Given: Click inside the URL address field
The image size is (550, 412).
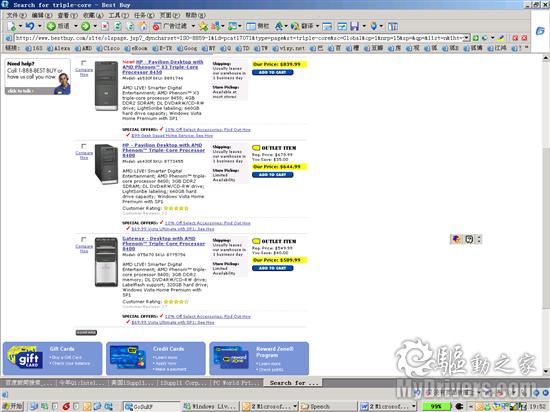Looking at the screenshot, I should 239,38.
